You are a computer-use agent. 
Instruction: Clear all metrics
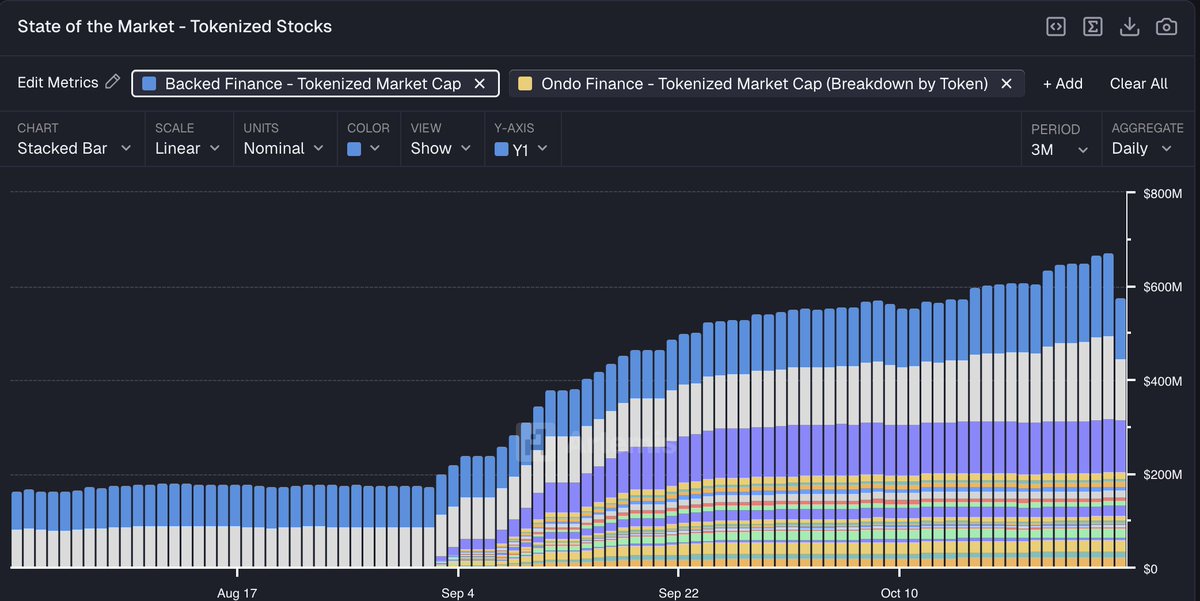coord(1138,84)
